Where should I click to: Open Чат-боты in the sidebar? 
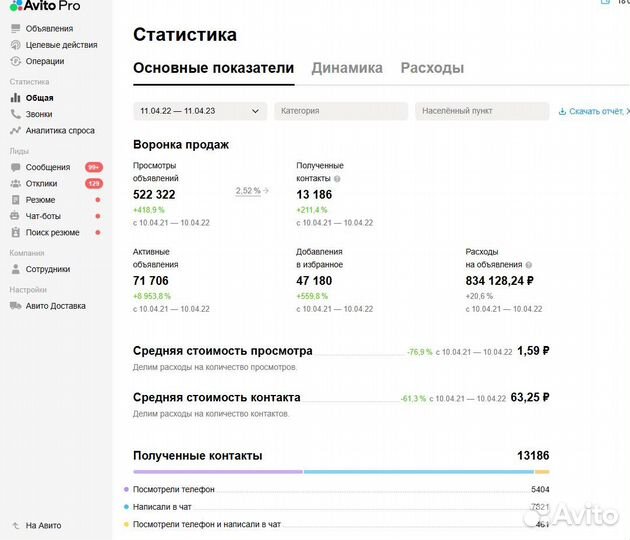click(x=43, y=216)
